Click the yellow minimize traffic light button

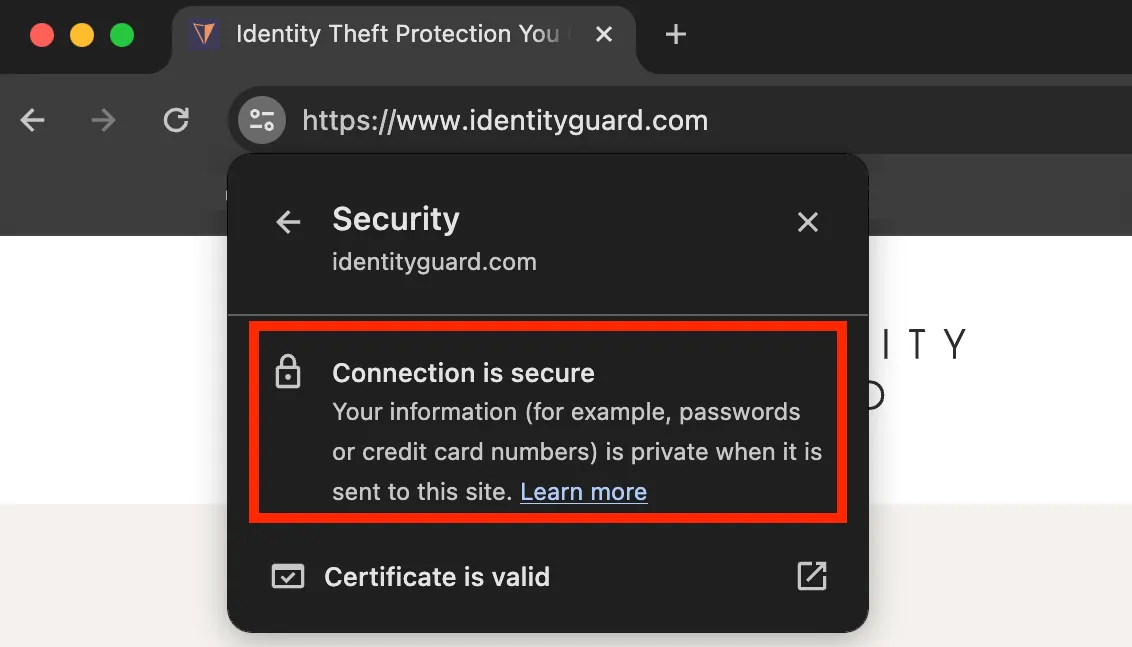81,33
